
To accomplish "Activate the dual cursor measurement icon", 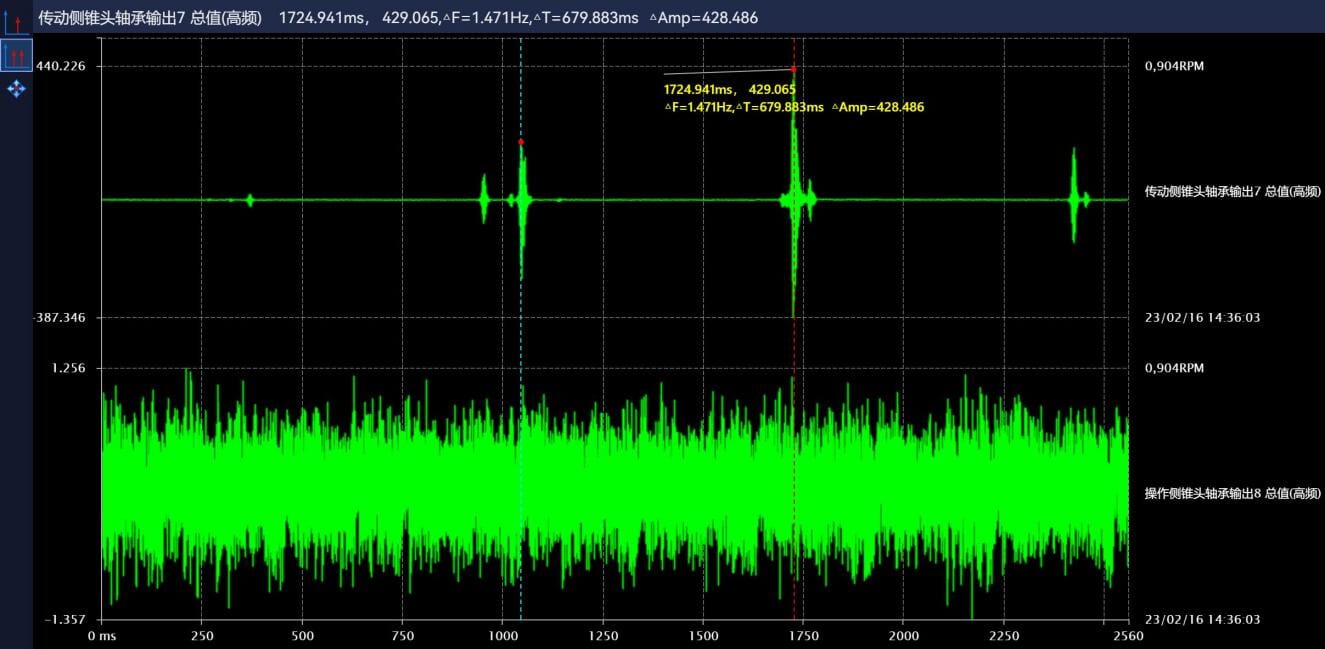I will point(16,55).
